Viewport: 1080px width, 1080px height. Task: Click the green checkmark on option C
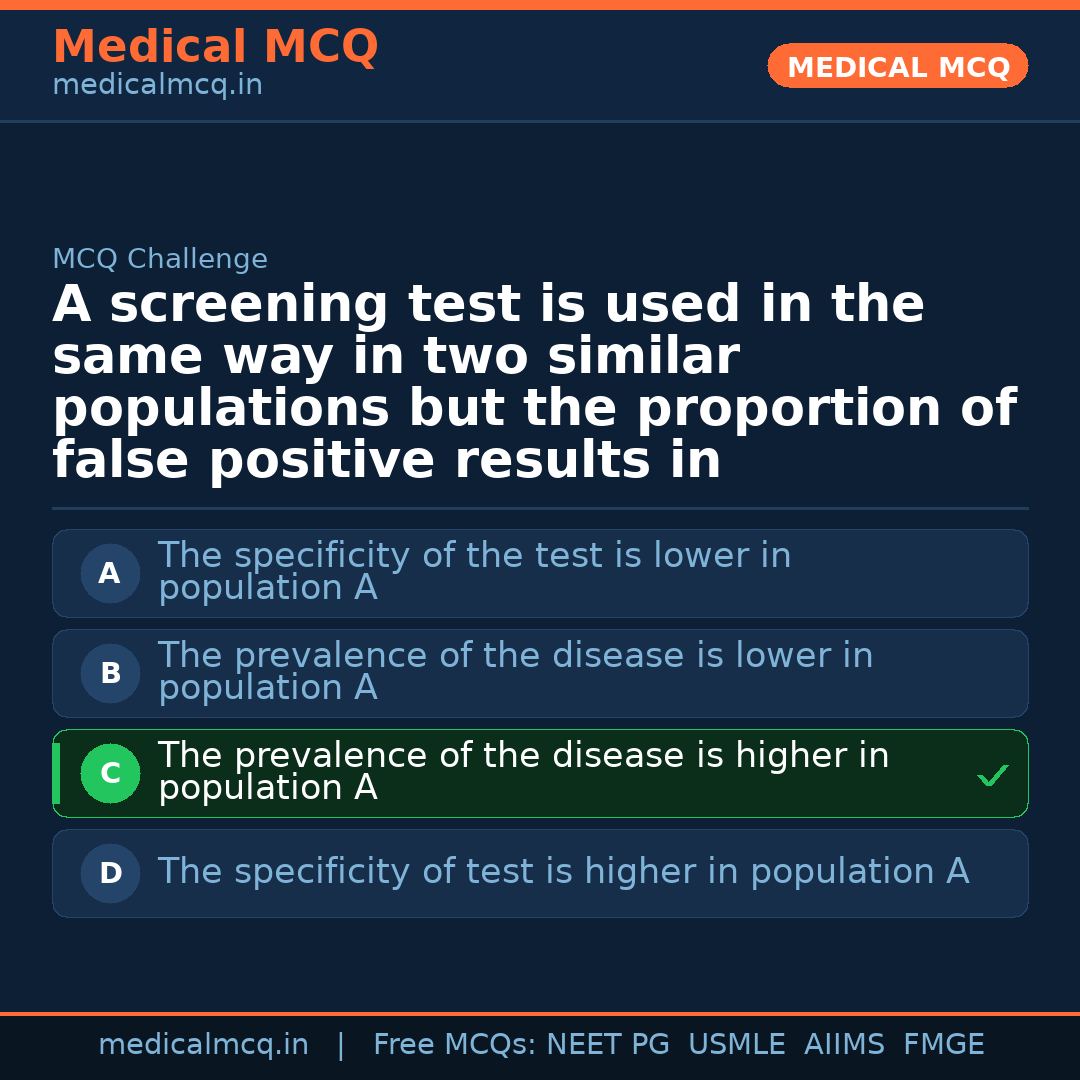992,775
